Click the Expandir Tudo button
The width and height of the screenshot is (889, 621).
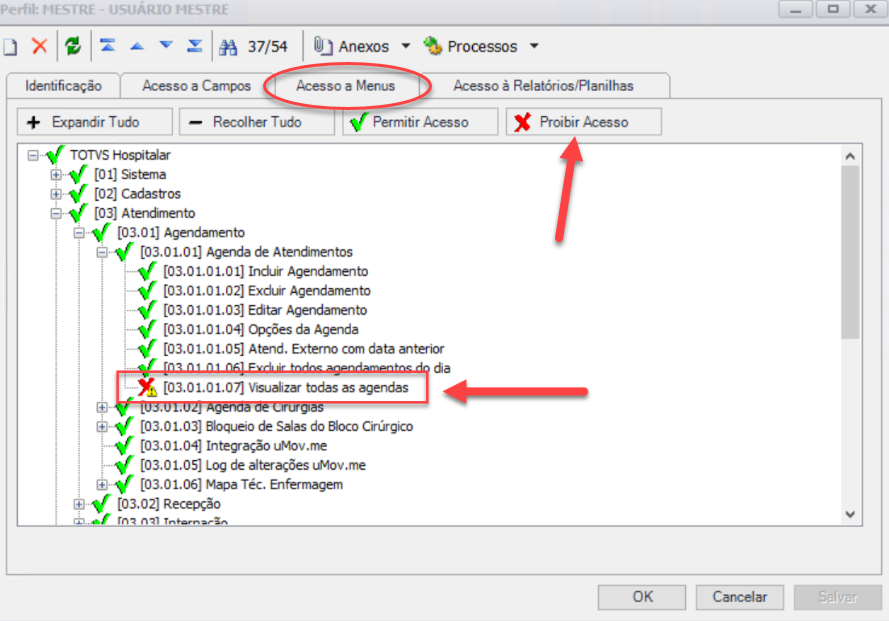click(95, 122)
